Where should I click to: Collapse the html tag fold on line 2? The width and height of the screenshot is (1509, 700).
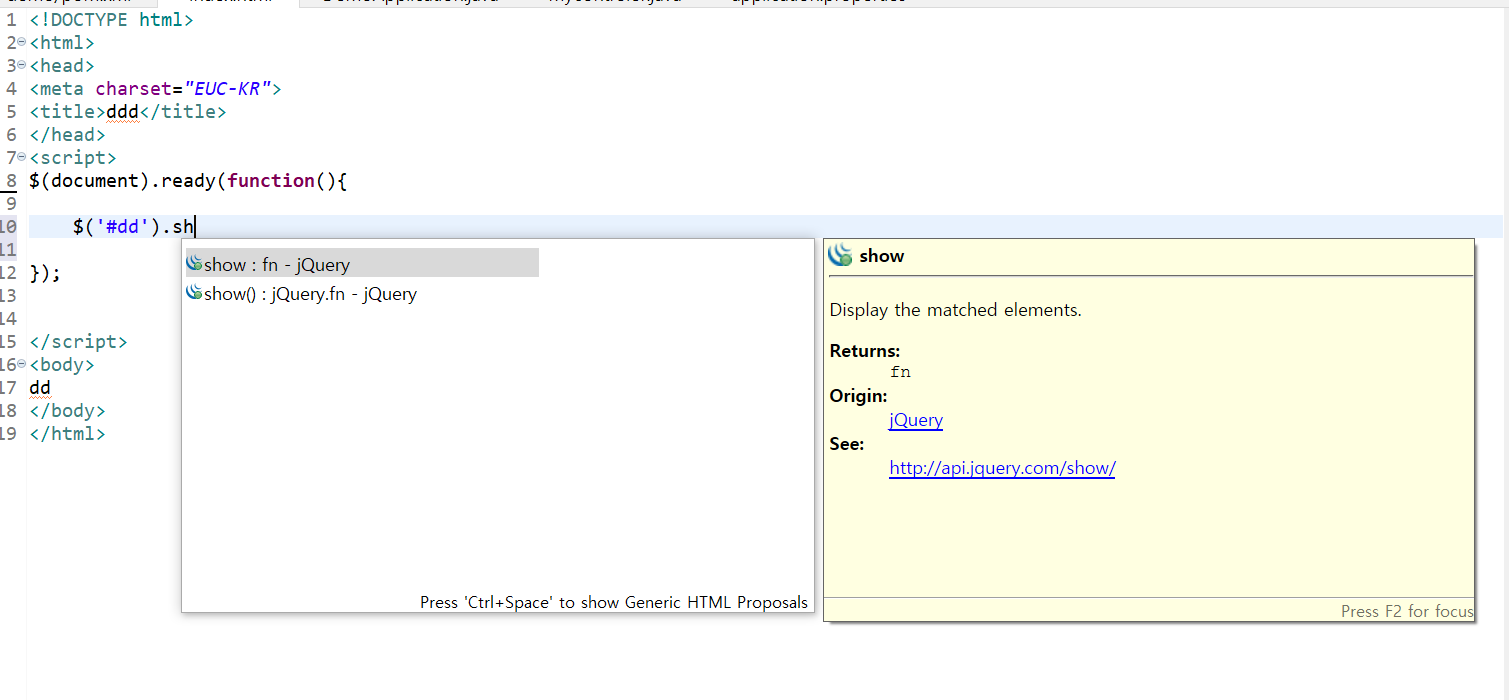(x=22, y=42)
